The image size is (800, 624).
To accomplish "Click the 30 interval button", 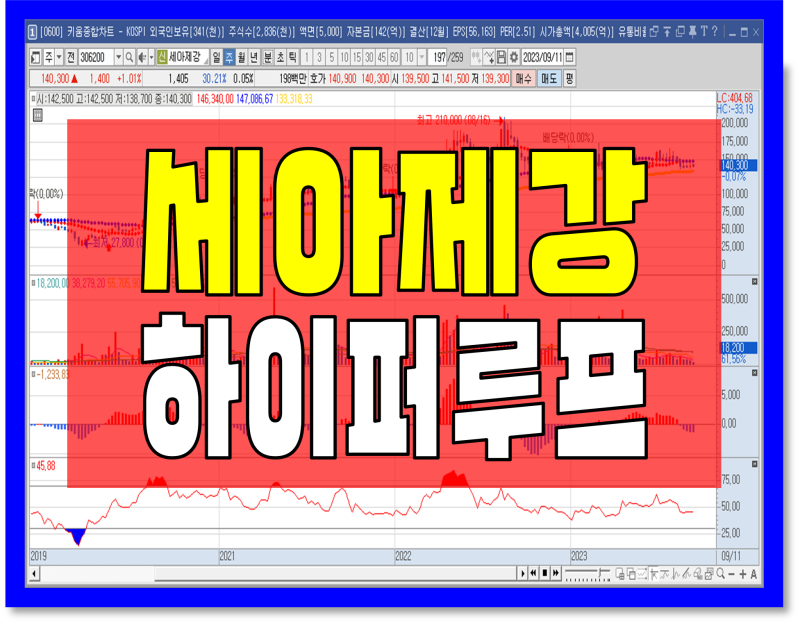I will coord(369,57).
